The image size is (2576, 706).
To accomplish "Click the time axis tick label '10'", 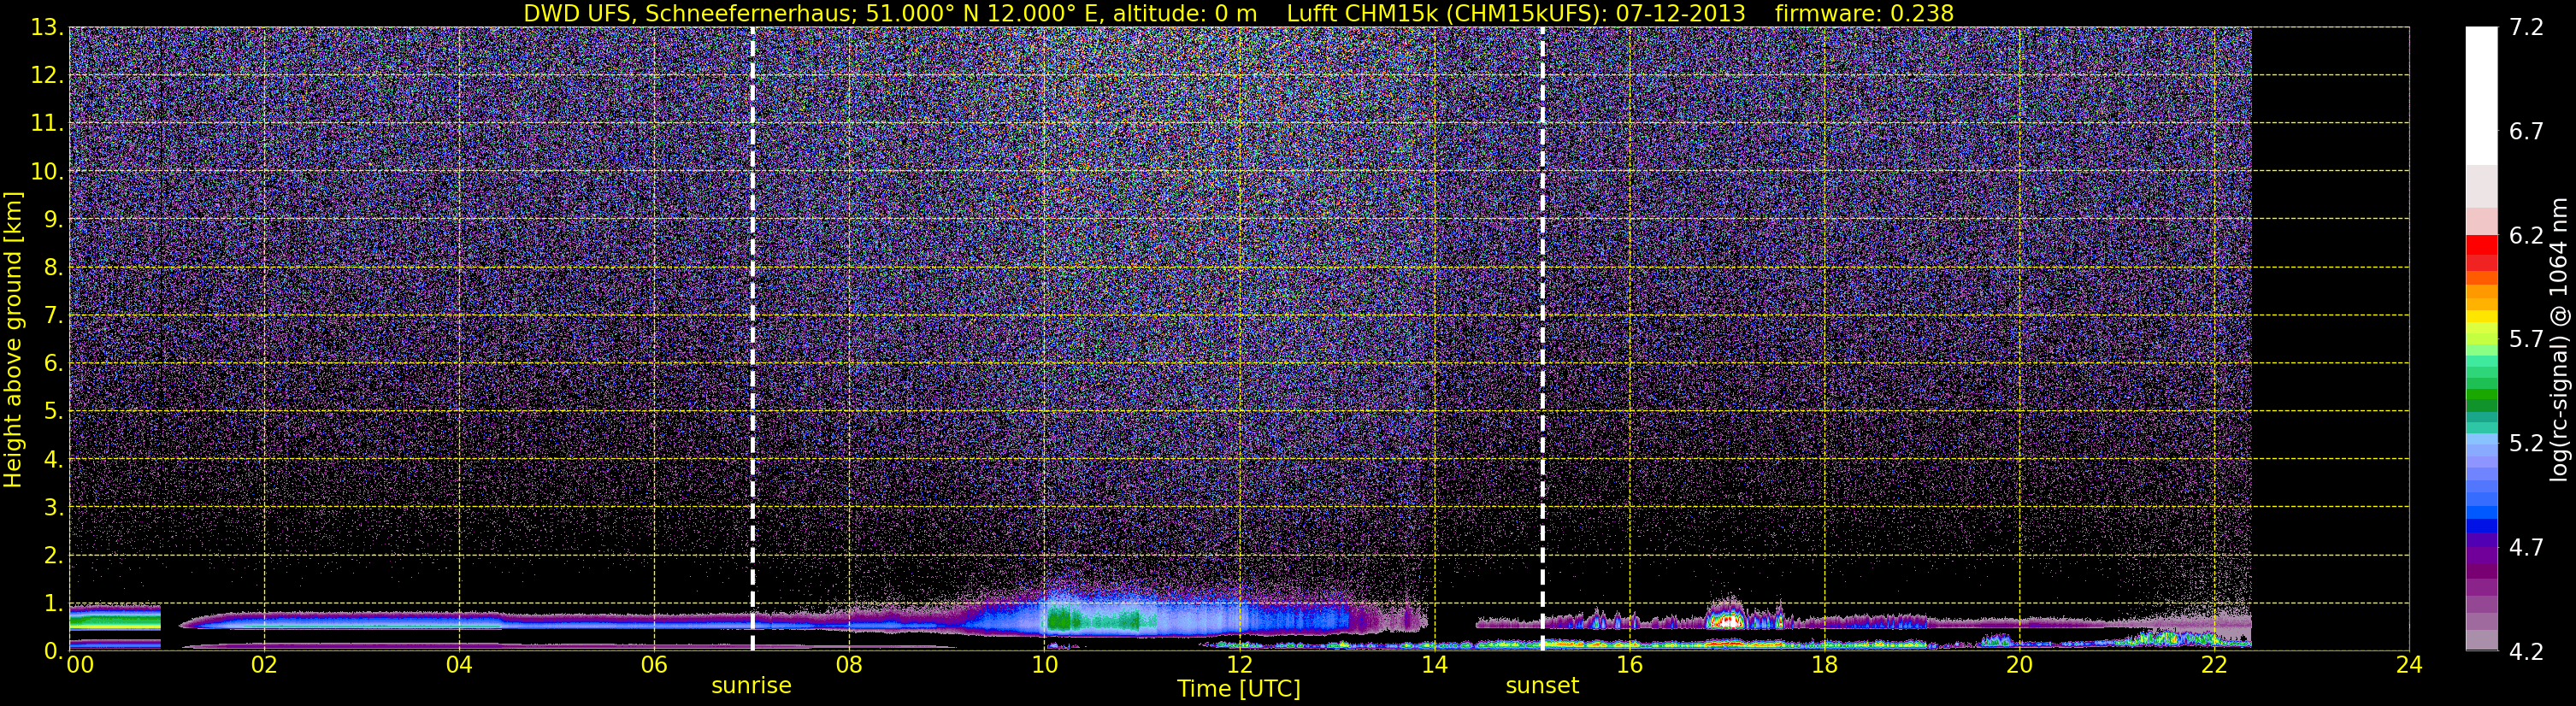I will pyautogui.click(x=1044, y=665).
